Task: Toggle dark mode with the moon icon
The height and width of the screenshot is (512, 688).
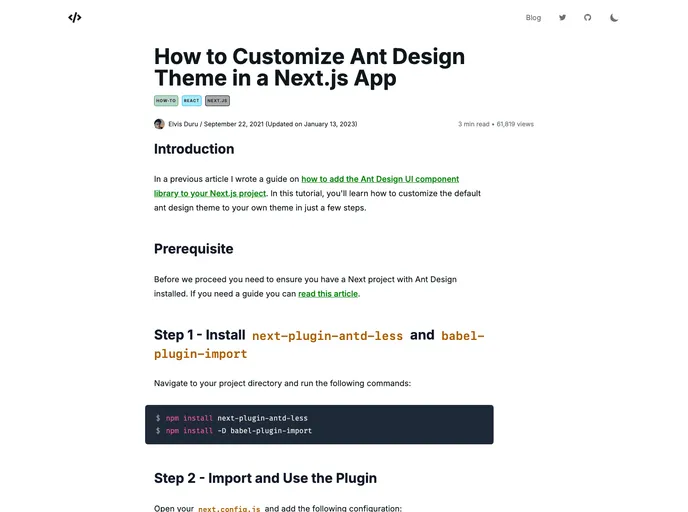Action: coord(614,17)
